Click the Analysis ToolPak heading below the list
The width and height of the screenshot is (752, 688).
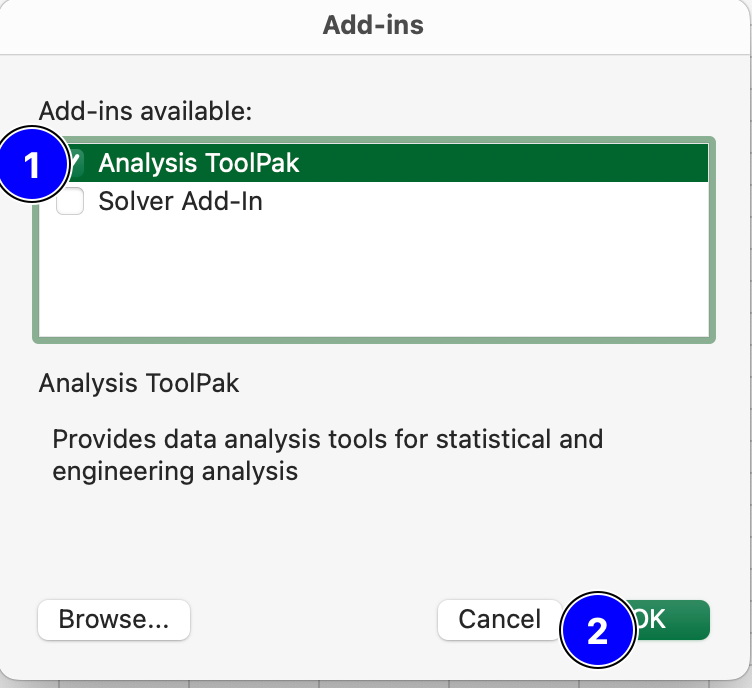point(138,383)
